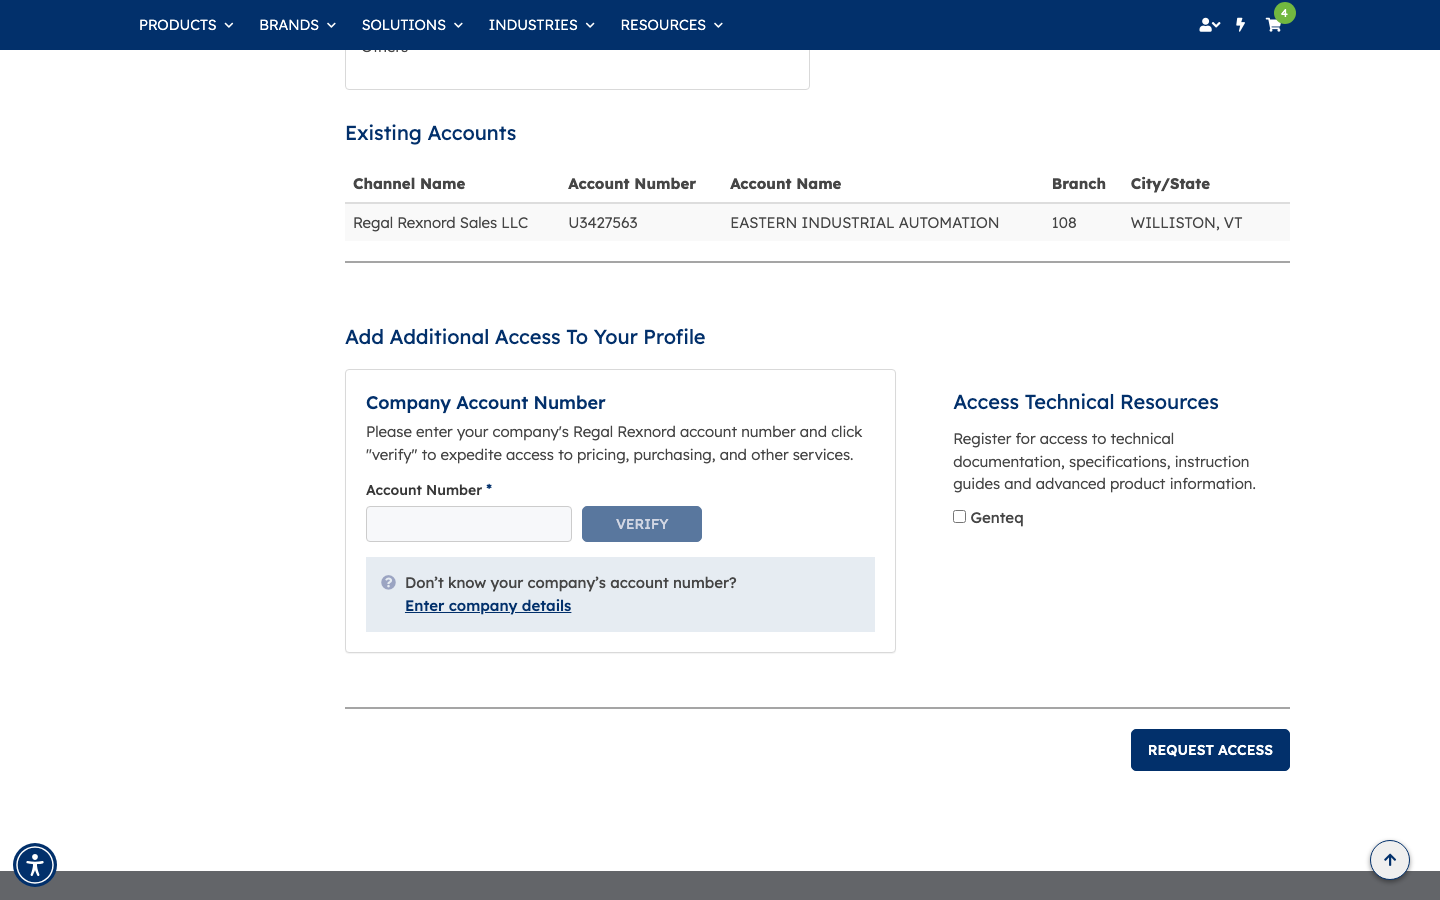Click the Account Number column header

pyautogui.click(x=632, y=184)
